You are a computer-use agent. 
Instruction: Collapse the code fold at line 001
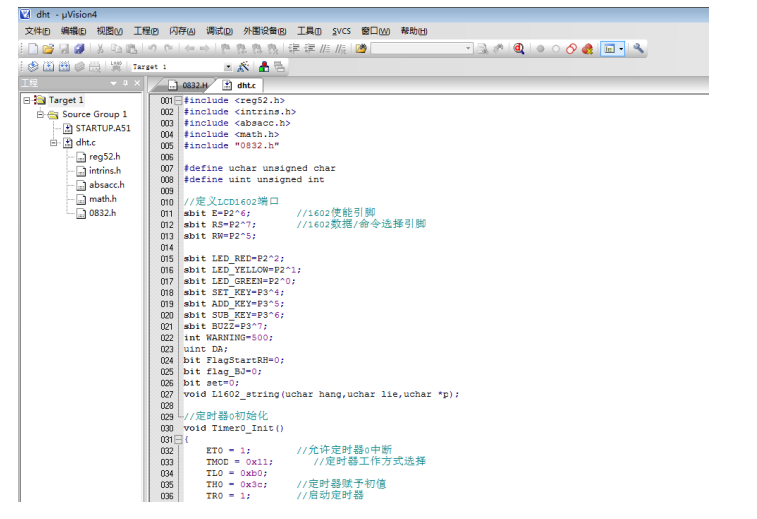[x=178, y=100]
